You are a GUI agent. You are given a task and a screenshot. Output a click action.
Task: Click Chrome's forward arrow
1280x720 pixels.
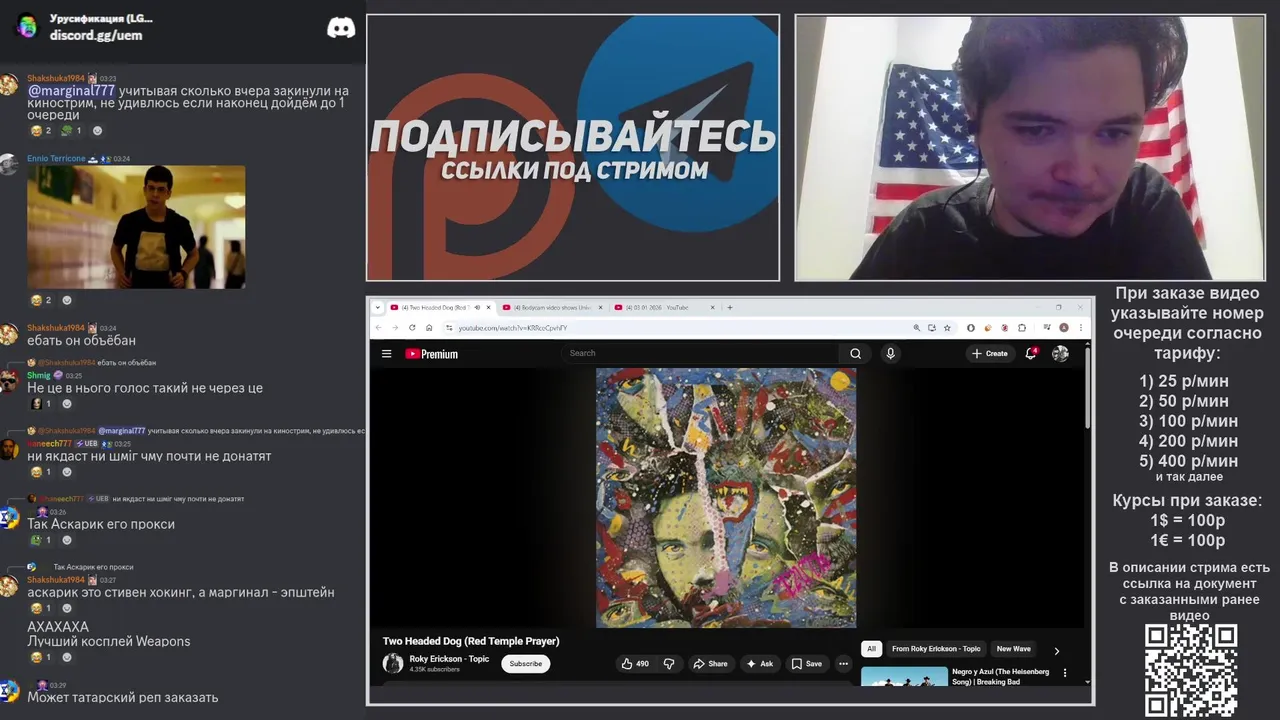click(395, 328)
